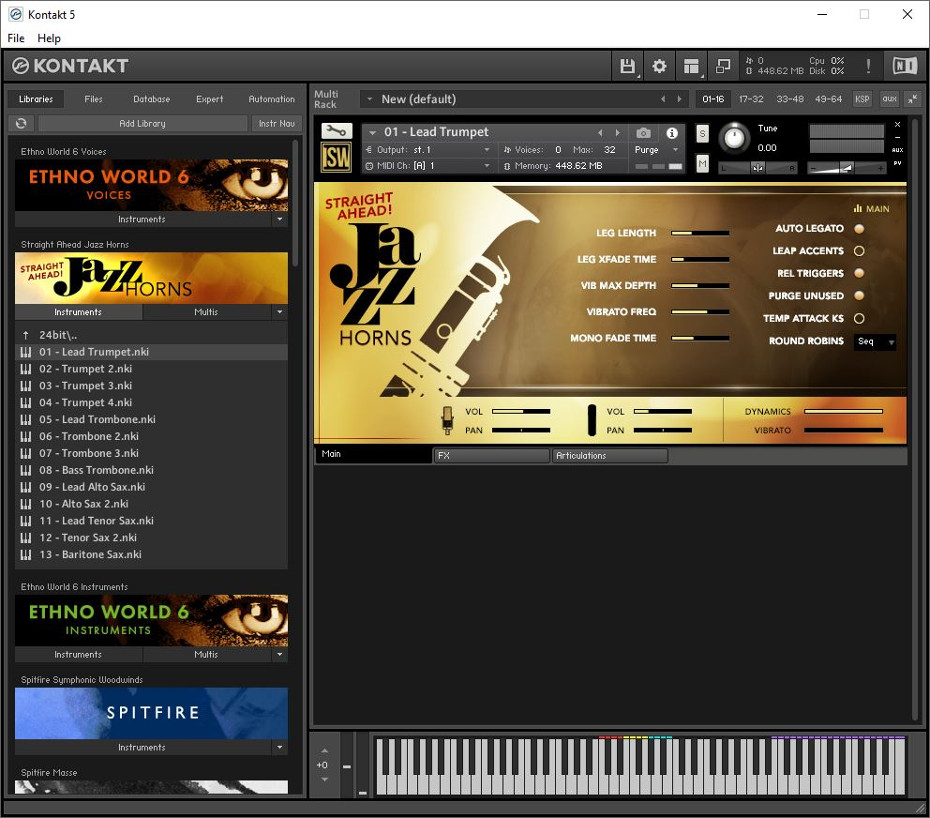Click the Instr Nav button
This screenshot has height=818, width=930.
[x=277, y=123]
